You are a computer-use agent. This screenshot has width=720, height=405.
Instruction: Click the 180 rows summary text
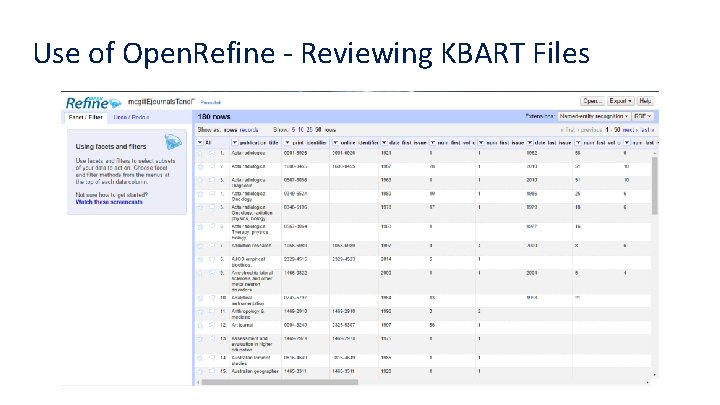pos(214,117)
